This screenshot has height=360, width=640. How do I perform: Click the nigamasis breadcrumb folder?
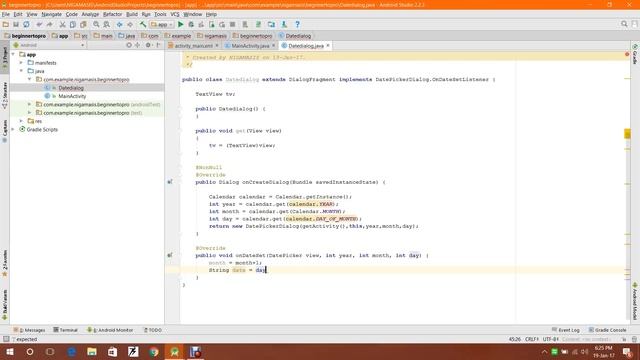tap(212, 36)
